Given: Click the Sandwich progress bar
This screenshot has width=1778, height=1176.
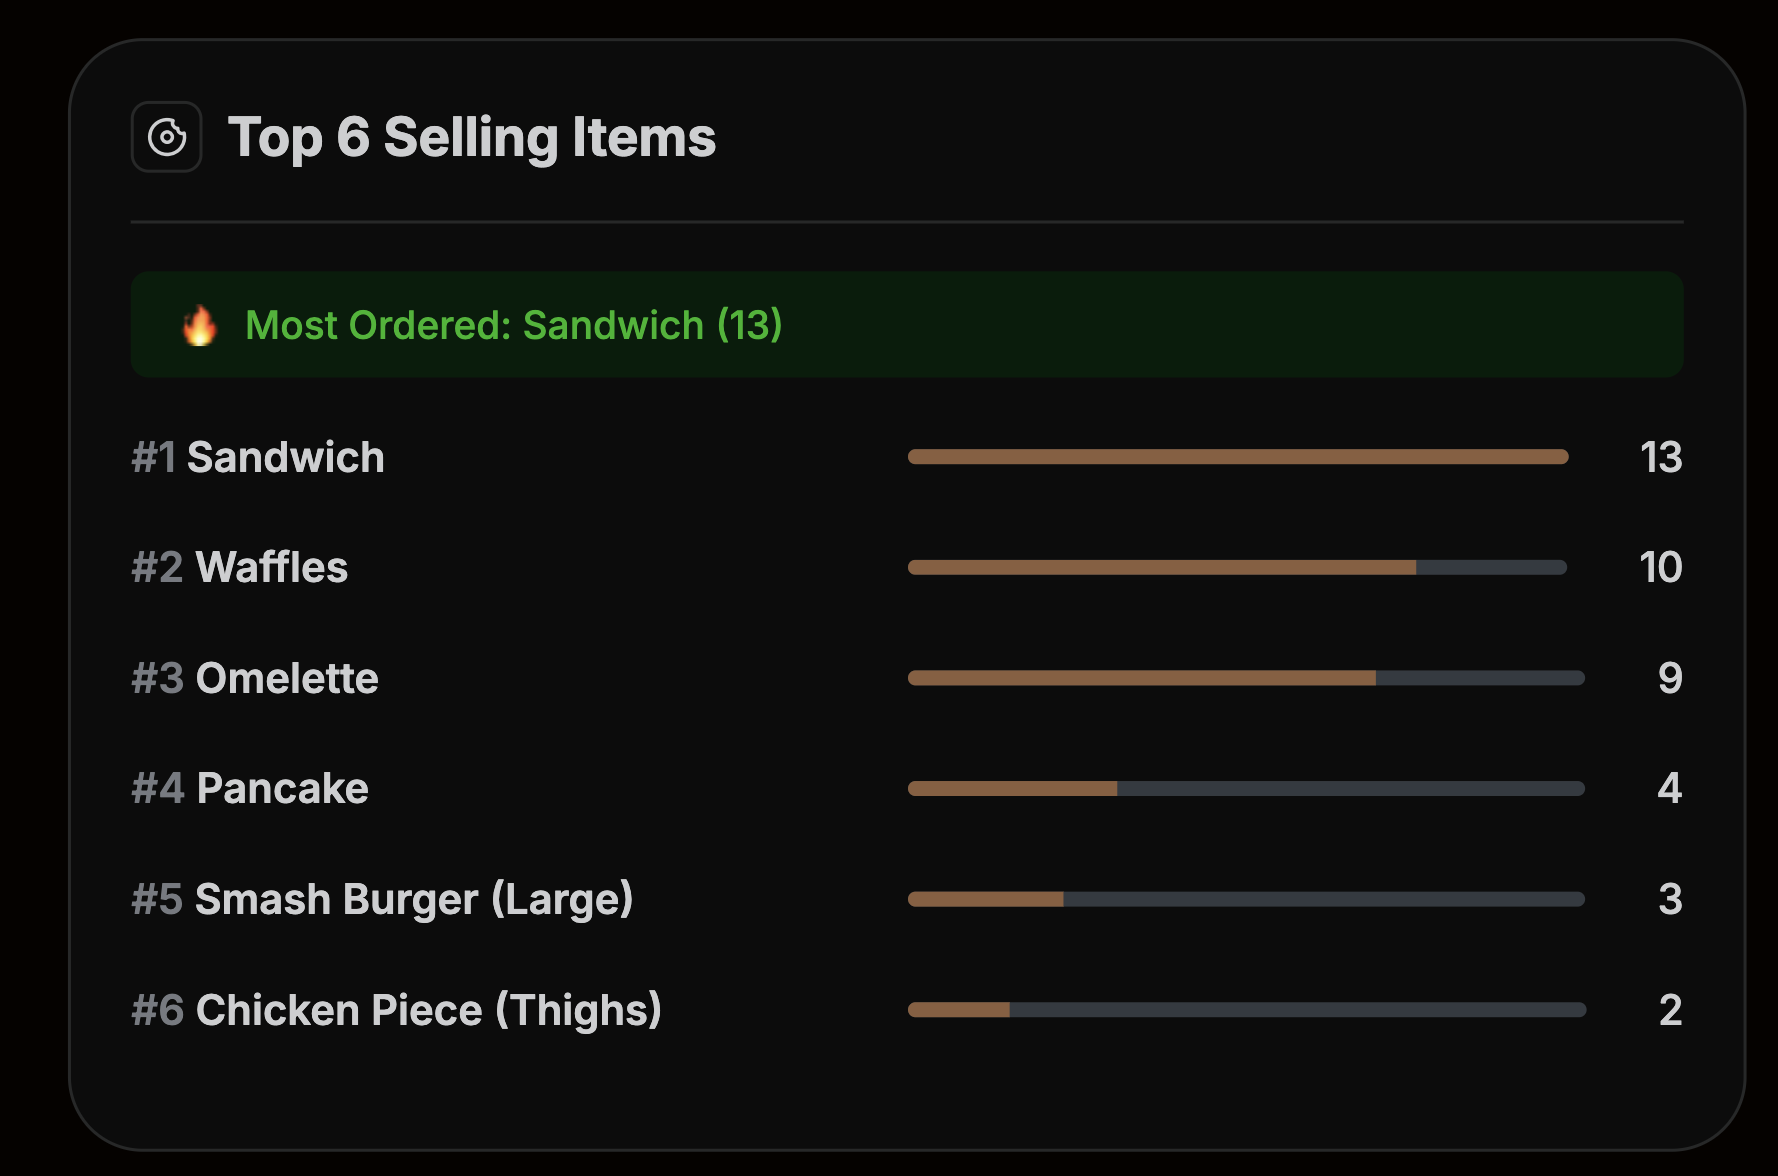Looking at the screenshot, I should tap(1238, 457).
